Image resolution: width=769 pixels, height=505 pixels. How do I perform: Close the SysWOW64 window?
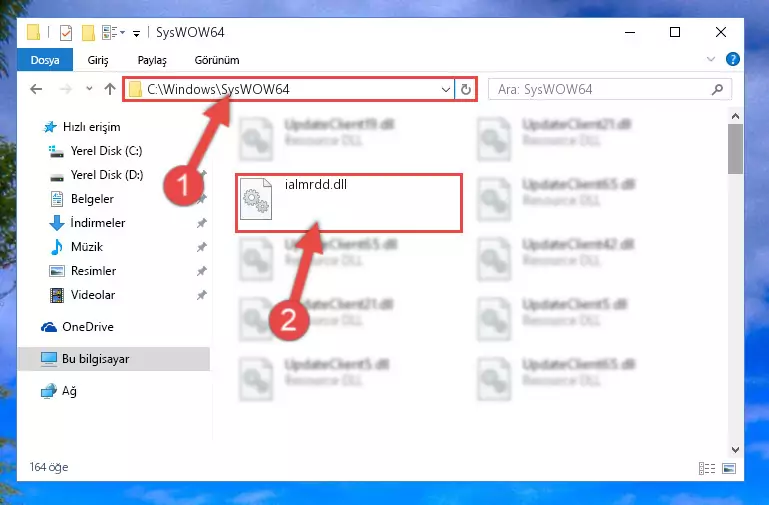[x=720, y=32]
